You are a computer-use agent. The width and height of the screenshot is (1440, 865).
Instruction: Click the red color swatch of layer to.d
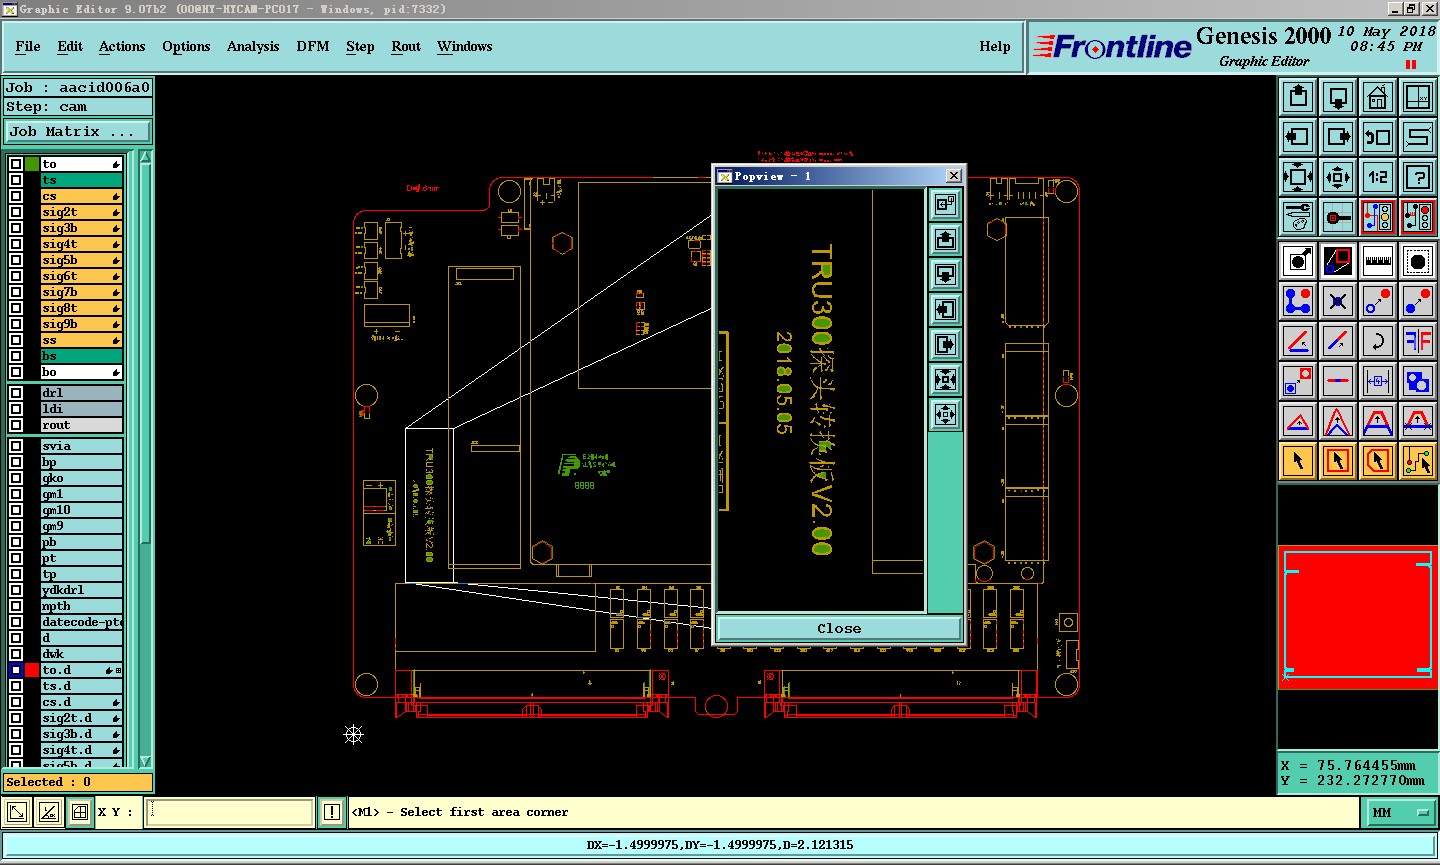click(x=32, y=670)
